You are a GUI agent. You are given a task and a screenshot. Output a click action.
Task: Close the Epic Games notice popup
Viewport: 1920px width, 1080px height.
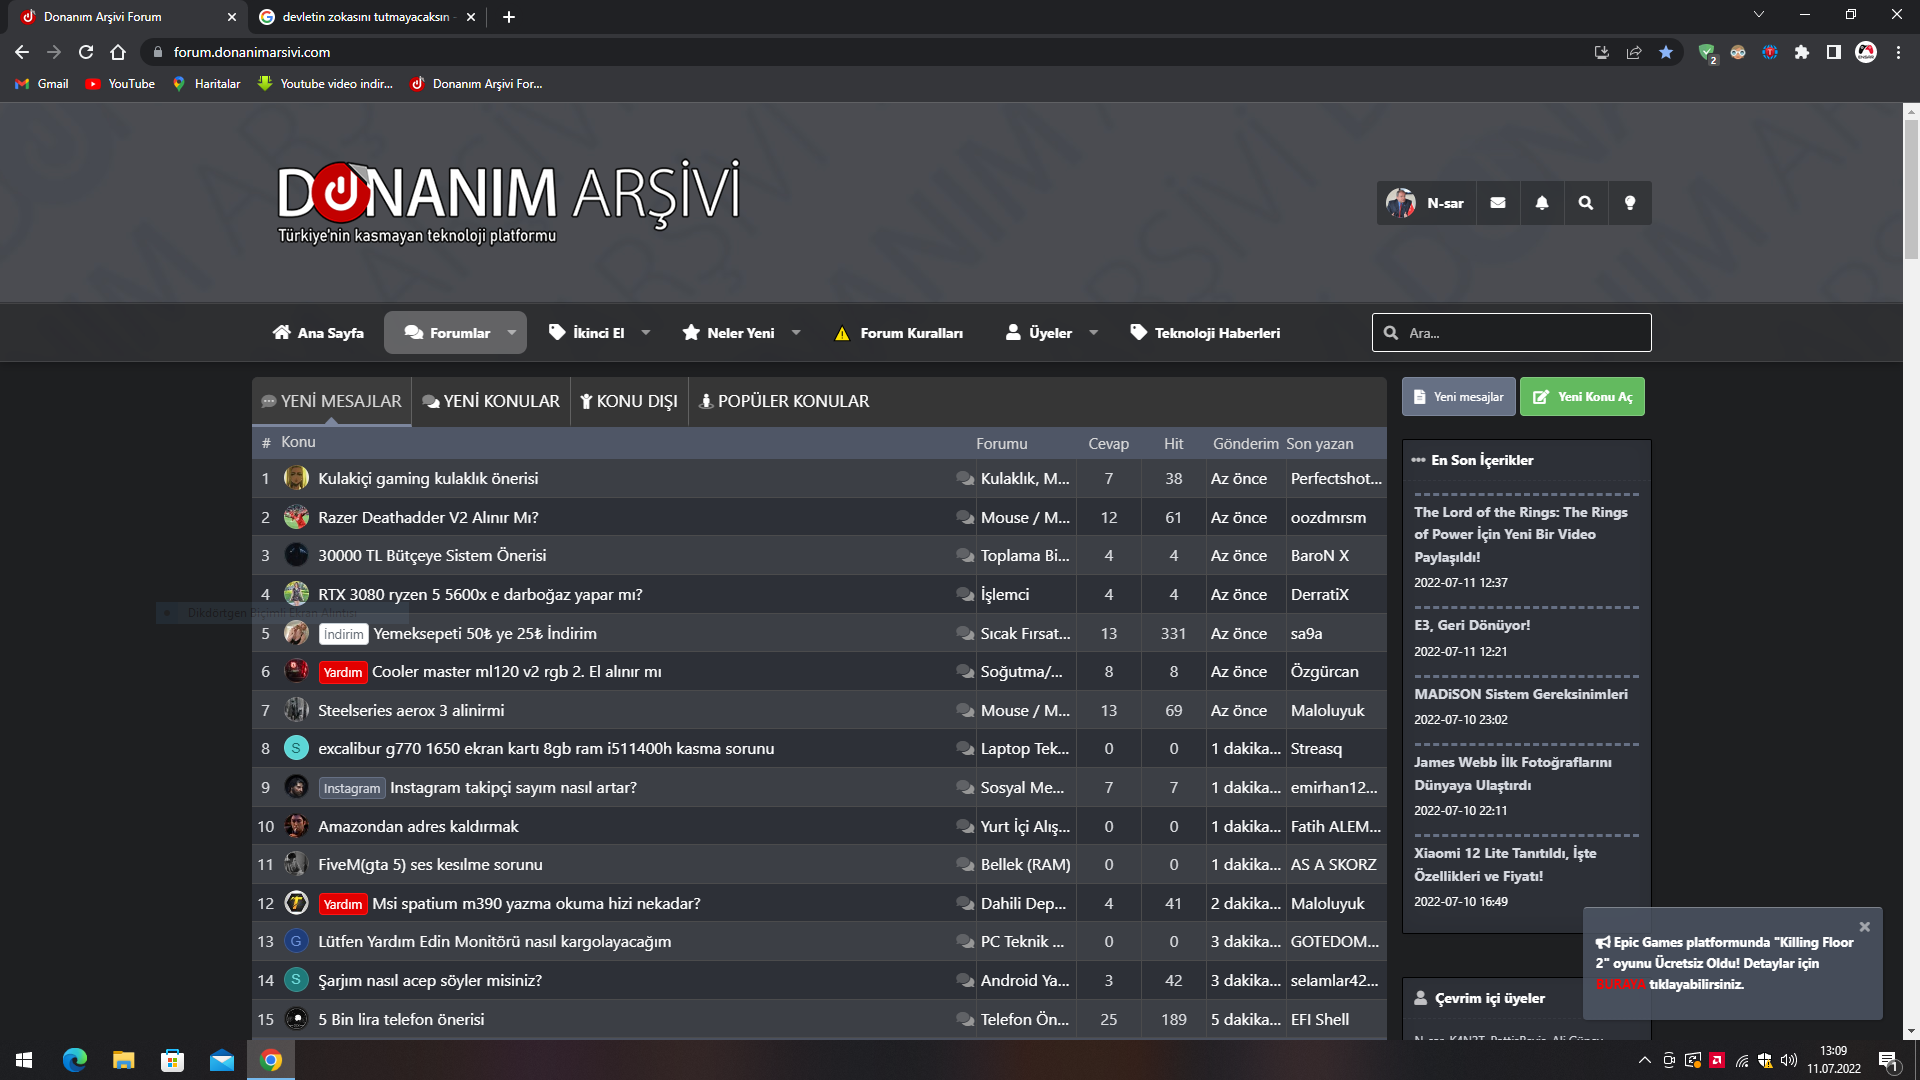1864,927
